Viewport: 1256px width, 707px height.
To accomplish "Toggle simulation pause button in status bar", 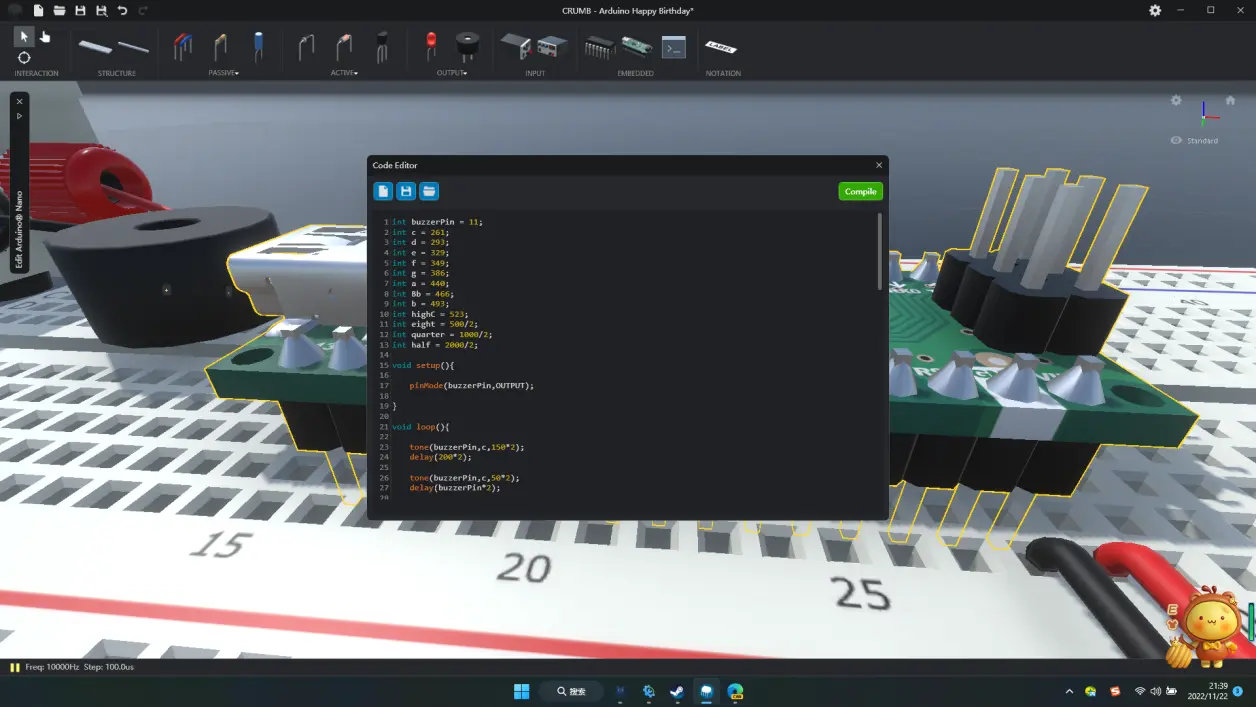I will 15,667.
